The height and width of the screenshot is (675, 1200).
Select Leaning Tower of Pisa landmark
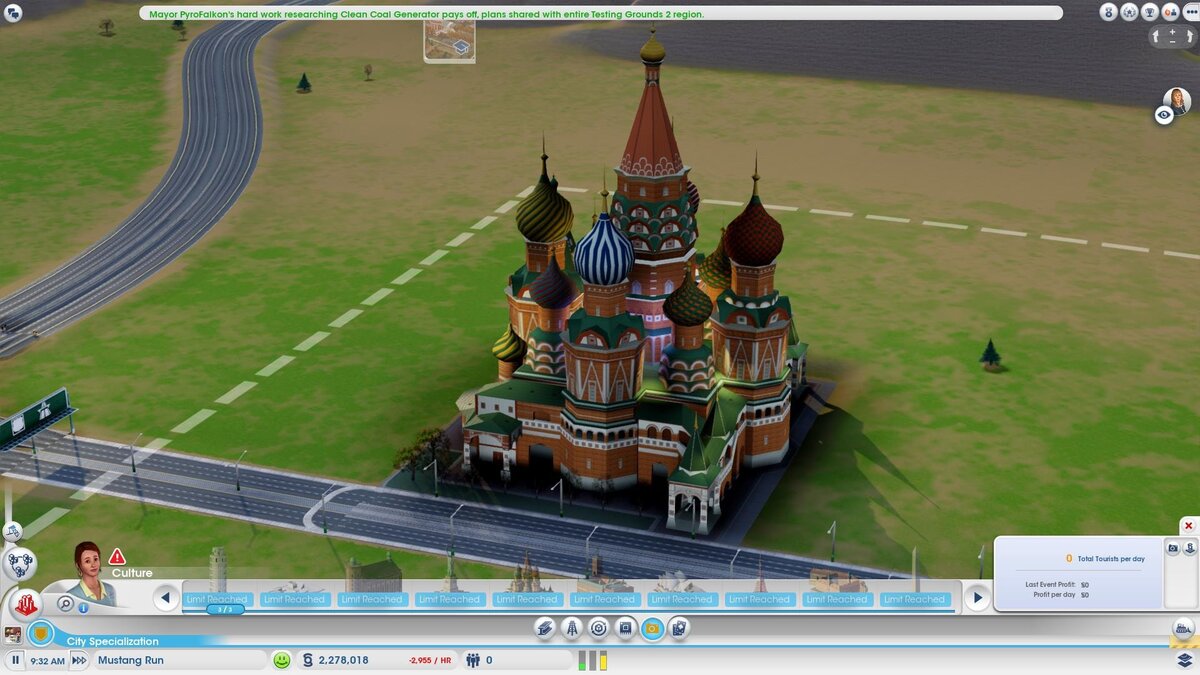click(x=218, y=577)
